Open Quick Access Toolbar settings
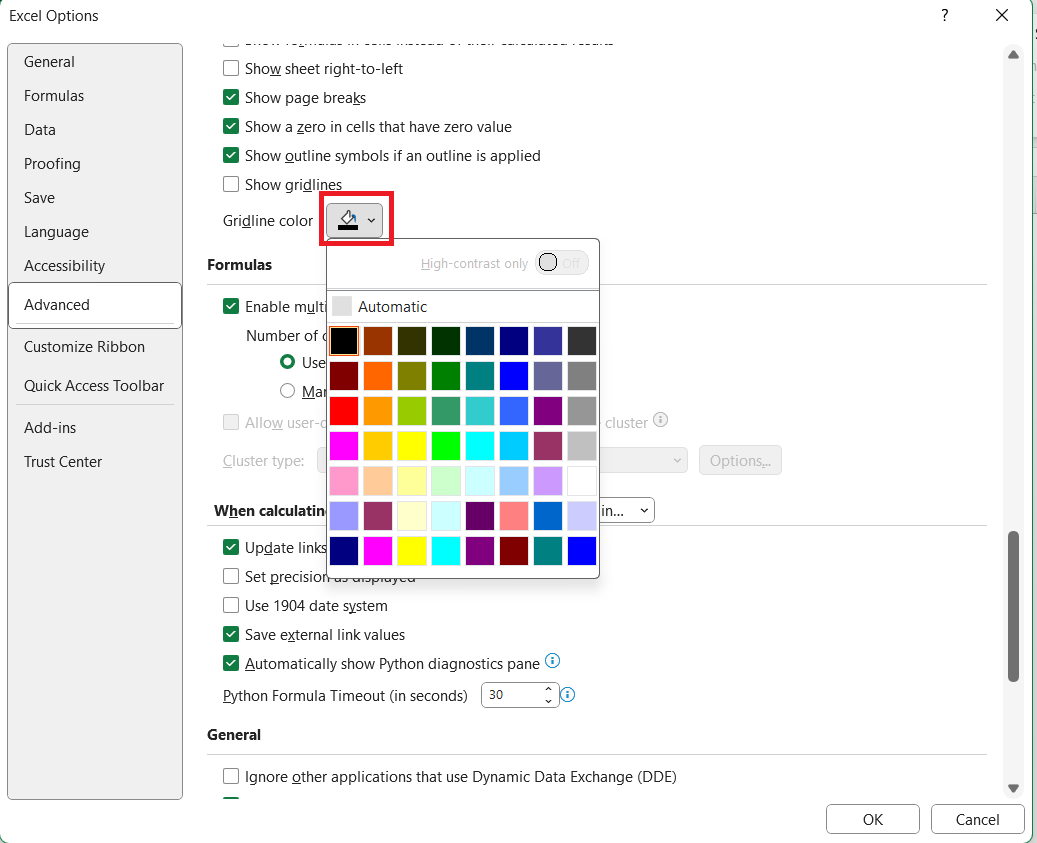This screenshot has width=1037, height=843. pos(95,386)
